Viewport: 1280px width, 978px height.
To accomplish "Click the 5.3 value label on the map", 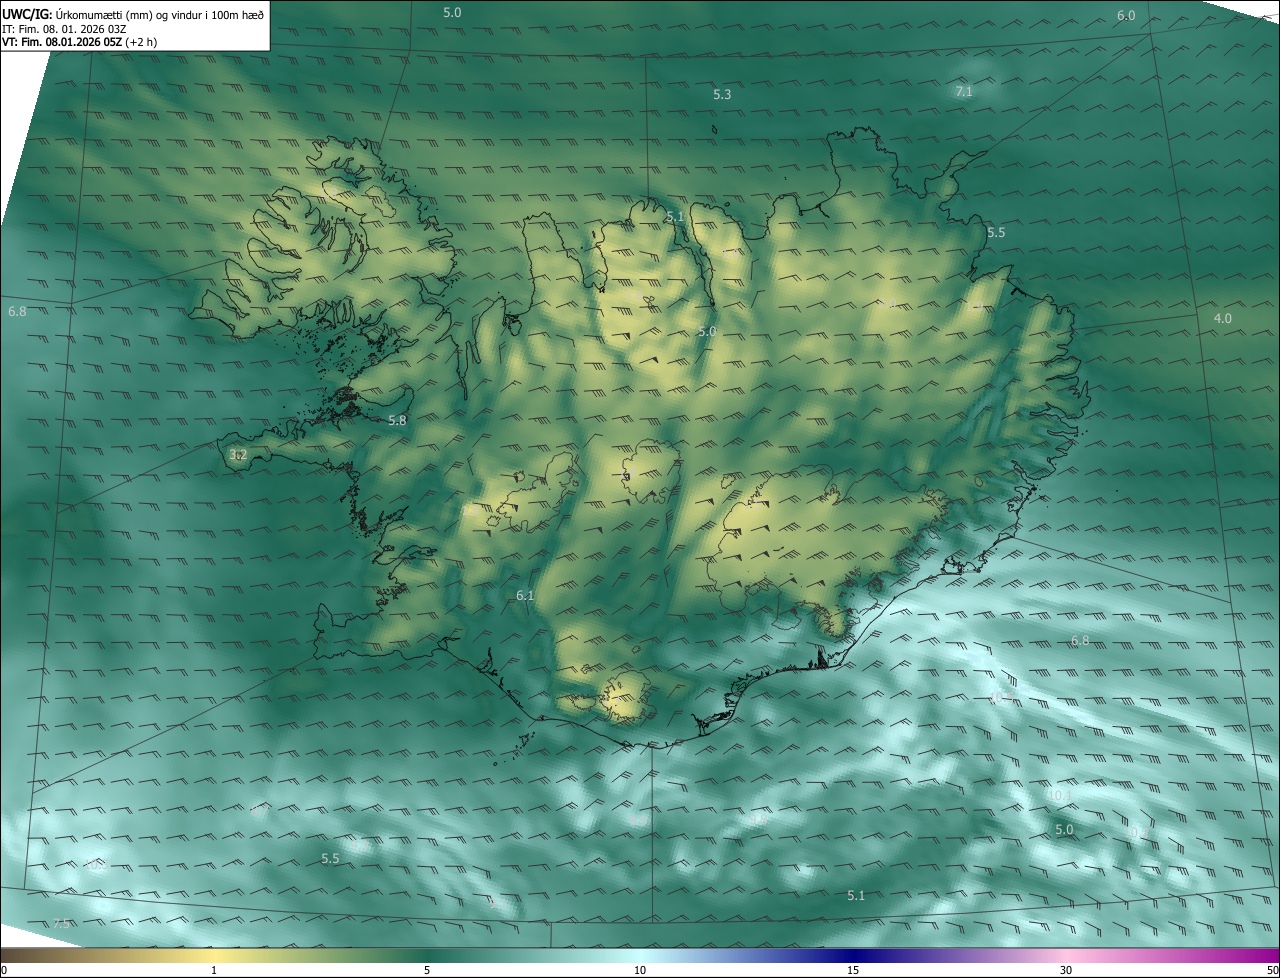I will pyautogui.click(x=722, y=94).
